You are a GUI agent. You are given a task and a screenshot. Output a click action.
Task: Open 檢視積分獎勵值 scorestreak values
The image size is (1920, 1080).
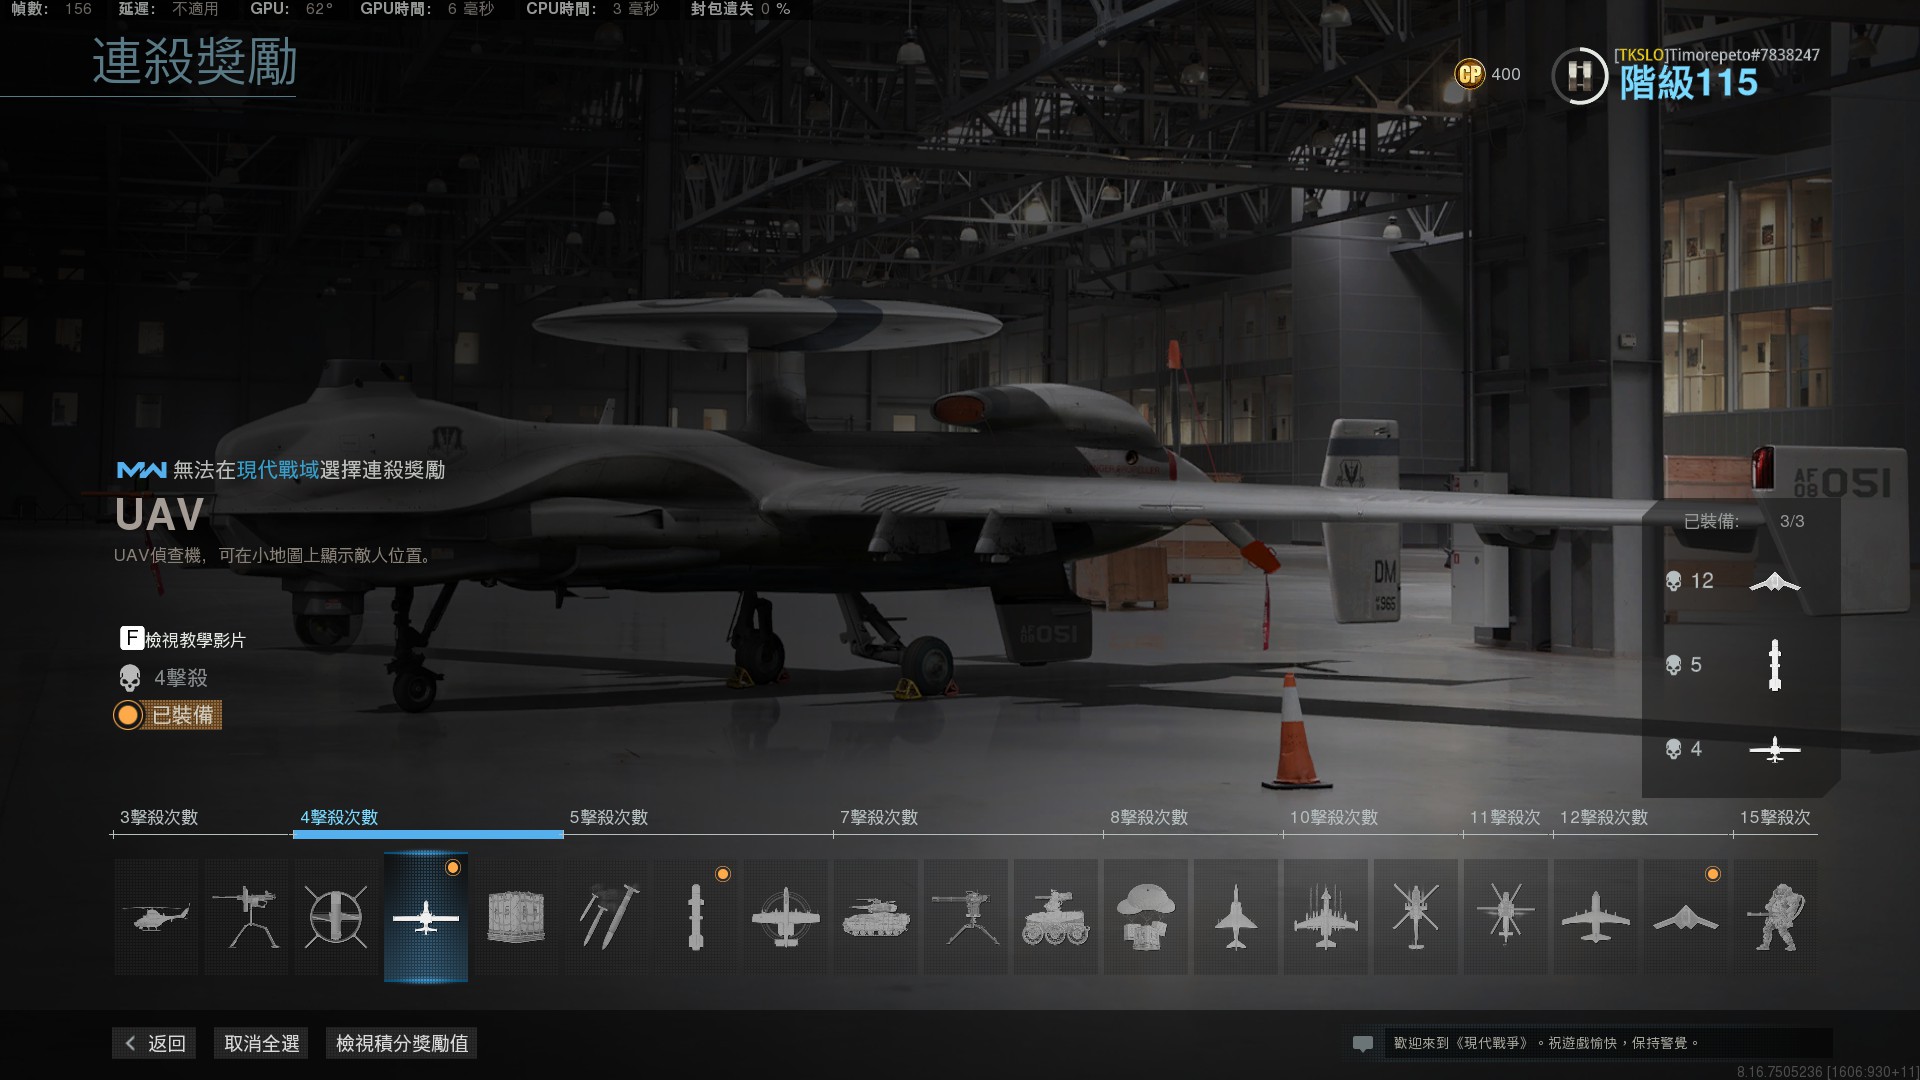[x=402, y=1043]
